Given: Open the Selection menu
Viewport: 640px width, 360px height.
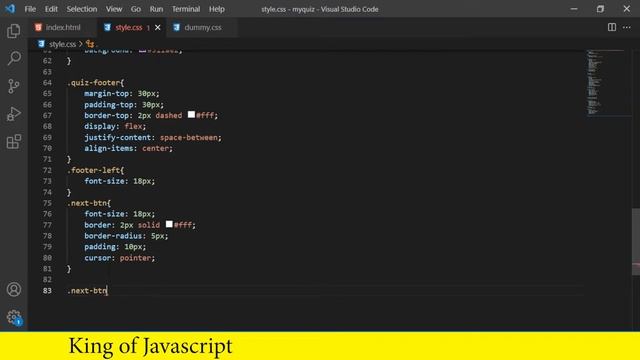Looking at the screenshot, I should point(82,9).
